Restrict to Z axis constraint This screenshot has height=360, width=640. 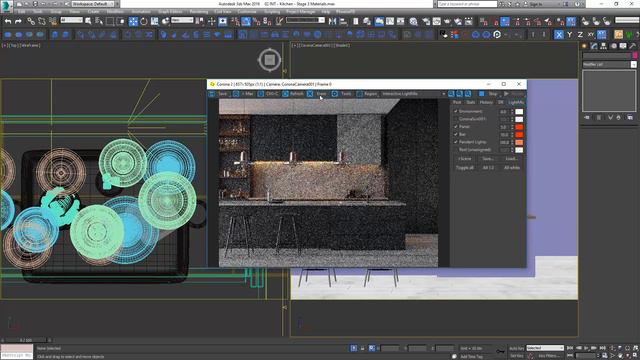coord(580,35)
